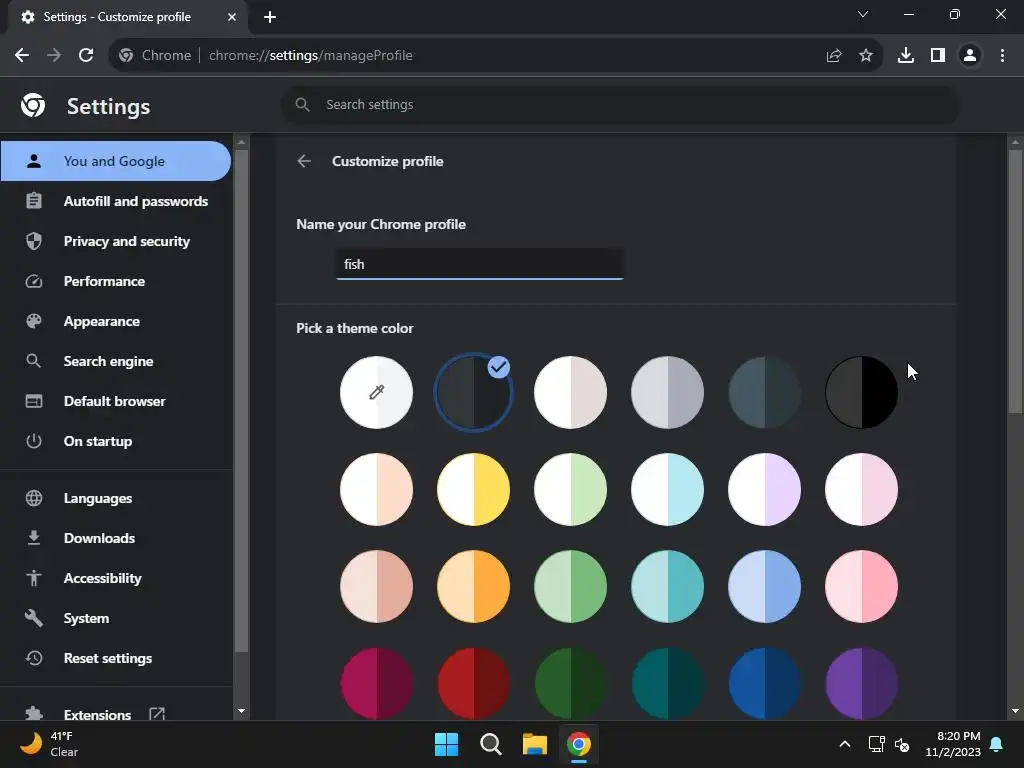Open a new tab with plus button
Screen dimensions: 1024x768
click(x=270, y=17)
